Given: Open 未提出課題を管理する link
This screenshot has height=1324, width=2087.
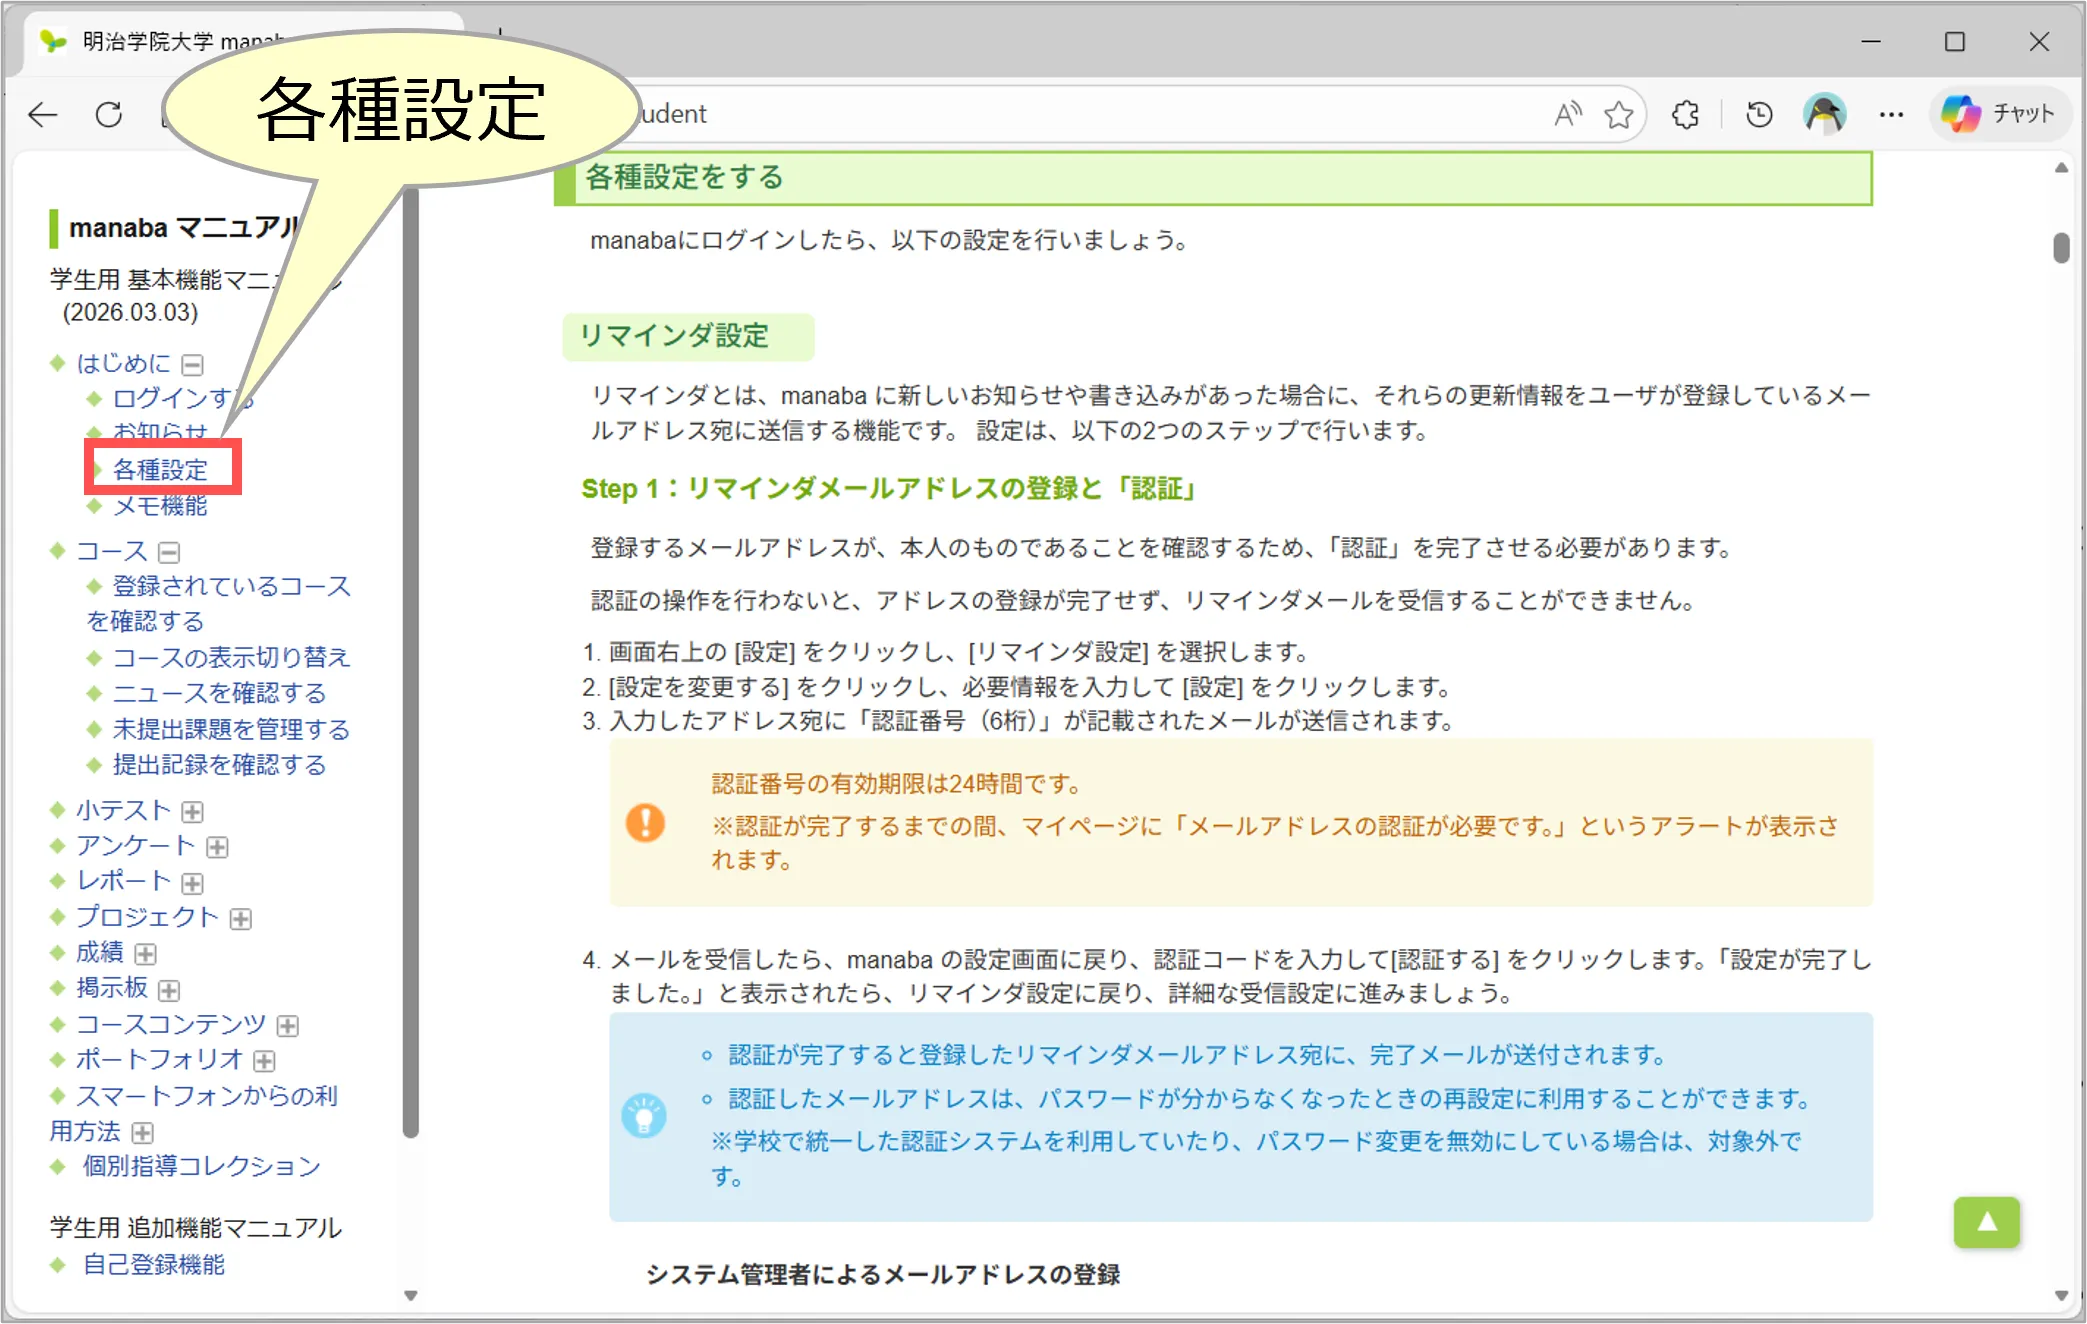Looking at the screenshot, I should click(x=231, y=729).
